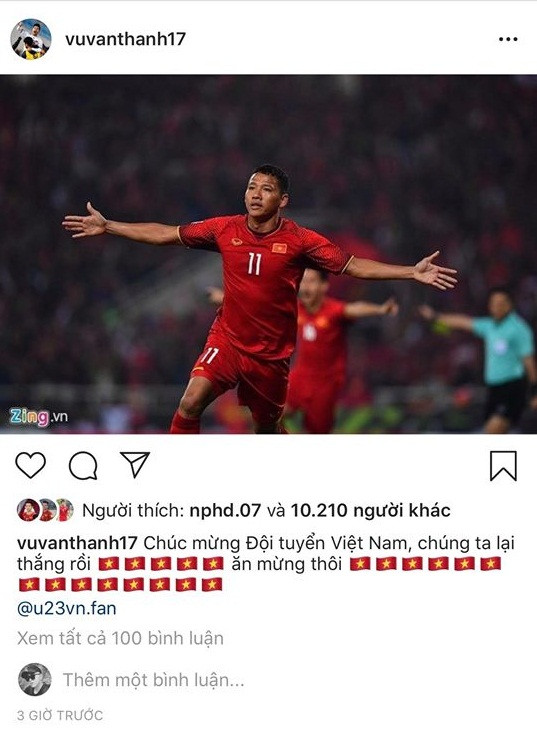Click the first Vietnam flag emoji in caption
Viewport: 537px width, 737px height.
[x=109, y=564]
